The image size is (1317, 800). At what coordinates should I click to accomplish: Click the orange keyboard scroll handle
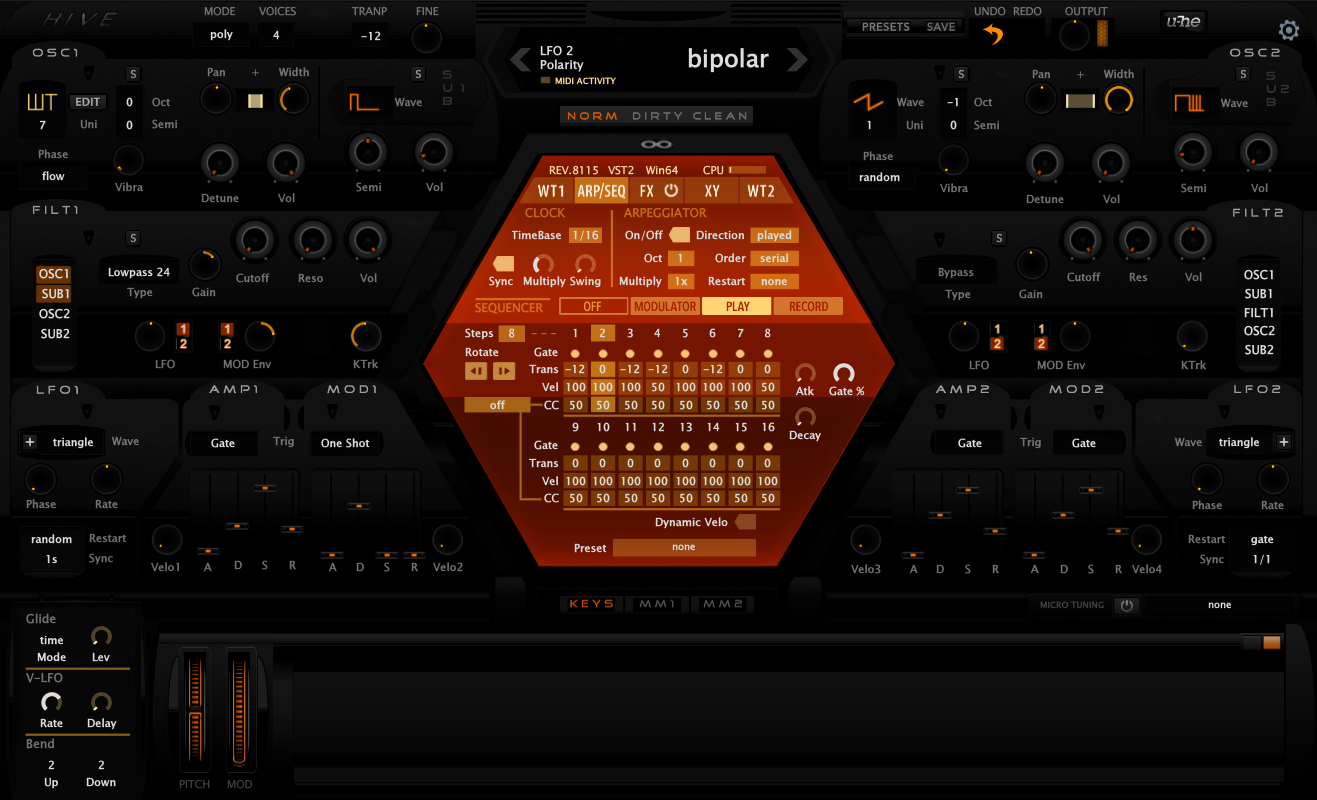[x=1271, y=642]
